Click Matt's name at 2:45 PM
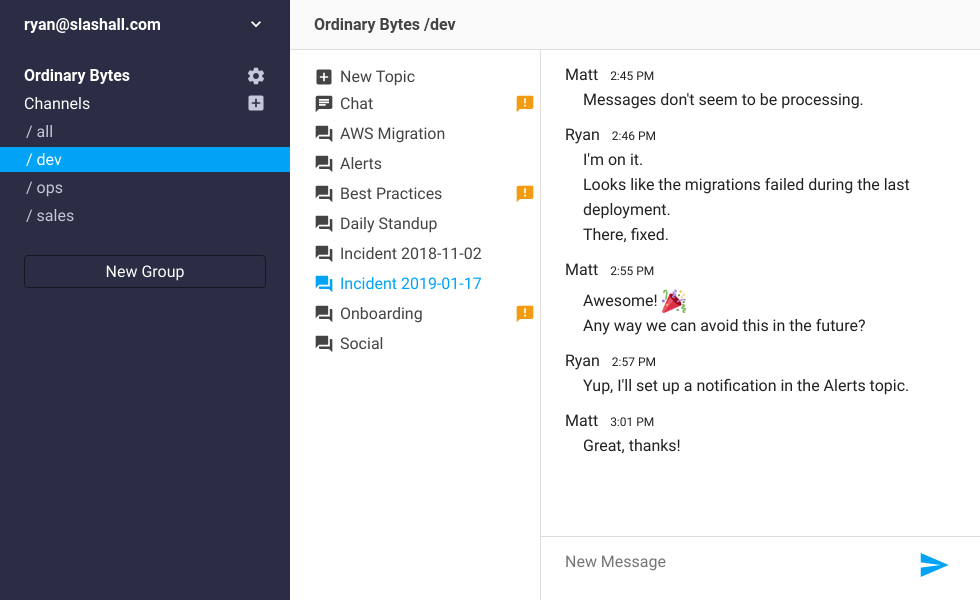The height and width of the screenshot is (600, 980). point(581,75)
